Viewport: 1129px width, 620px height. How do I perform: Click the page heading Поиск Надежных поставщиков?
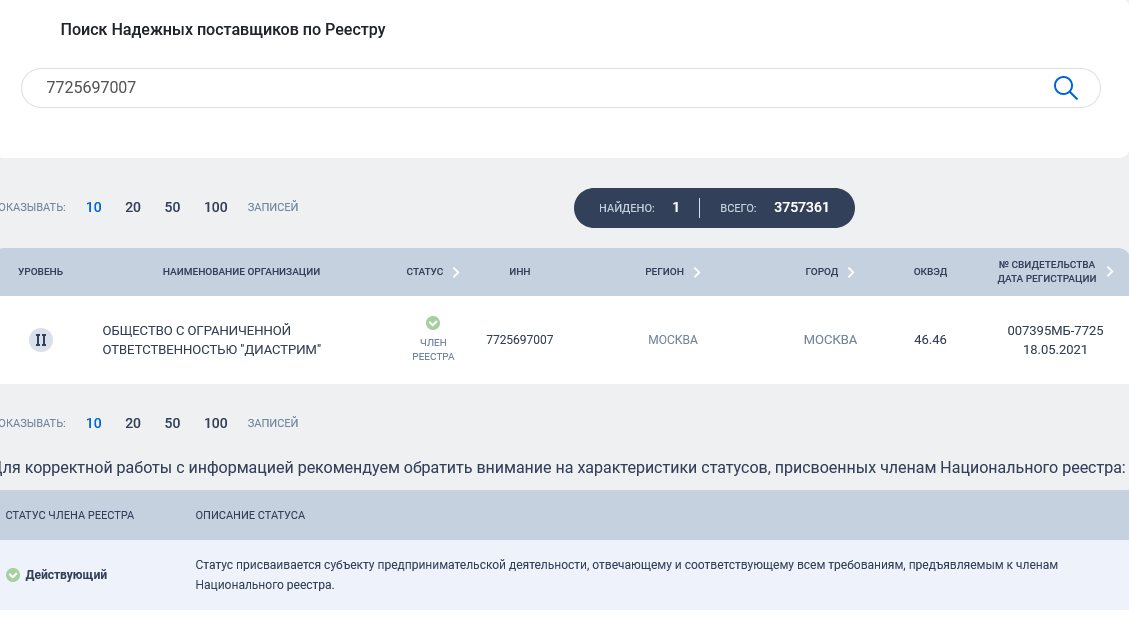222,30
